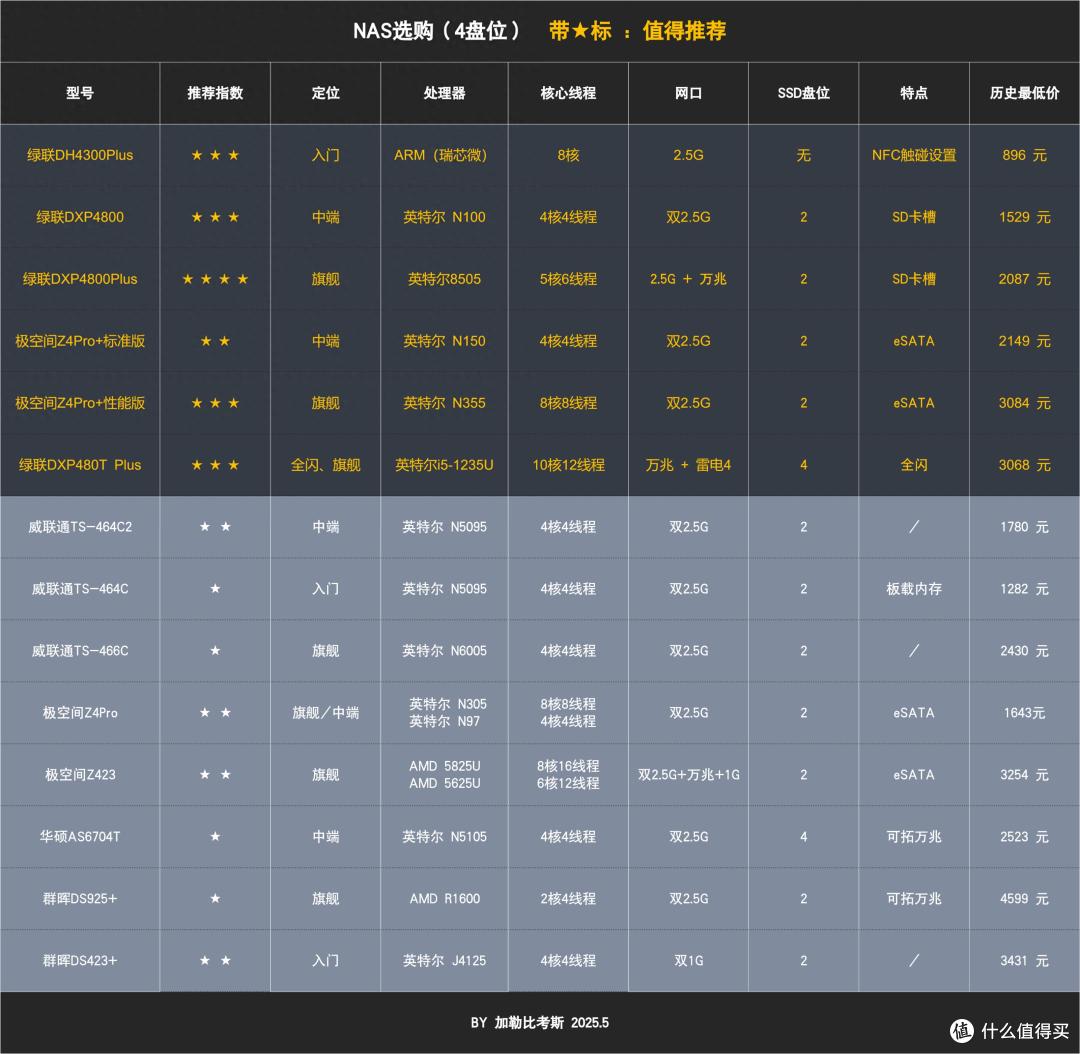Click the 3254 元 price
This screenshot has width=1080, height=1054.
[x=1024, y=775]
